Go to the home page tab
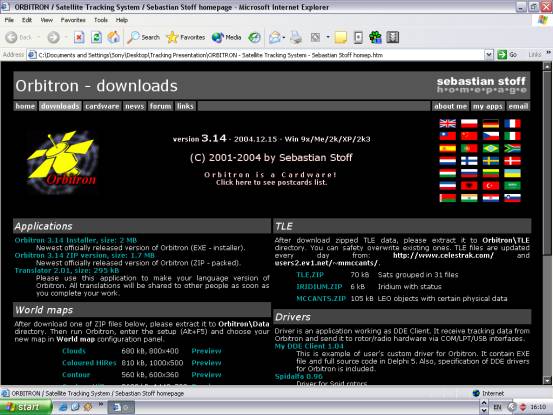The height and width of the screenshot is (415, 553). click(x=25, y=106)
